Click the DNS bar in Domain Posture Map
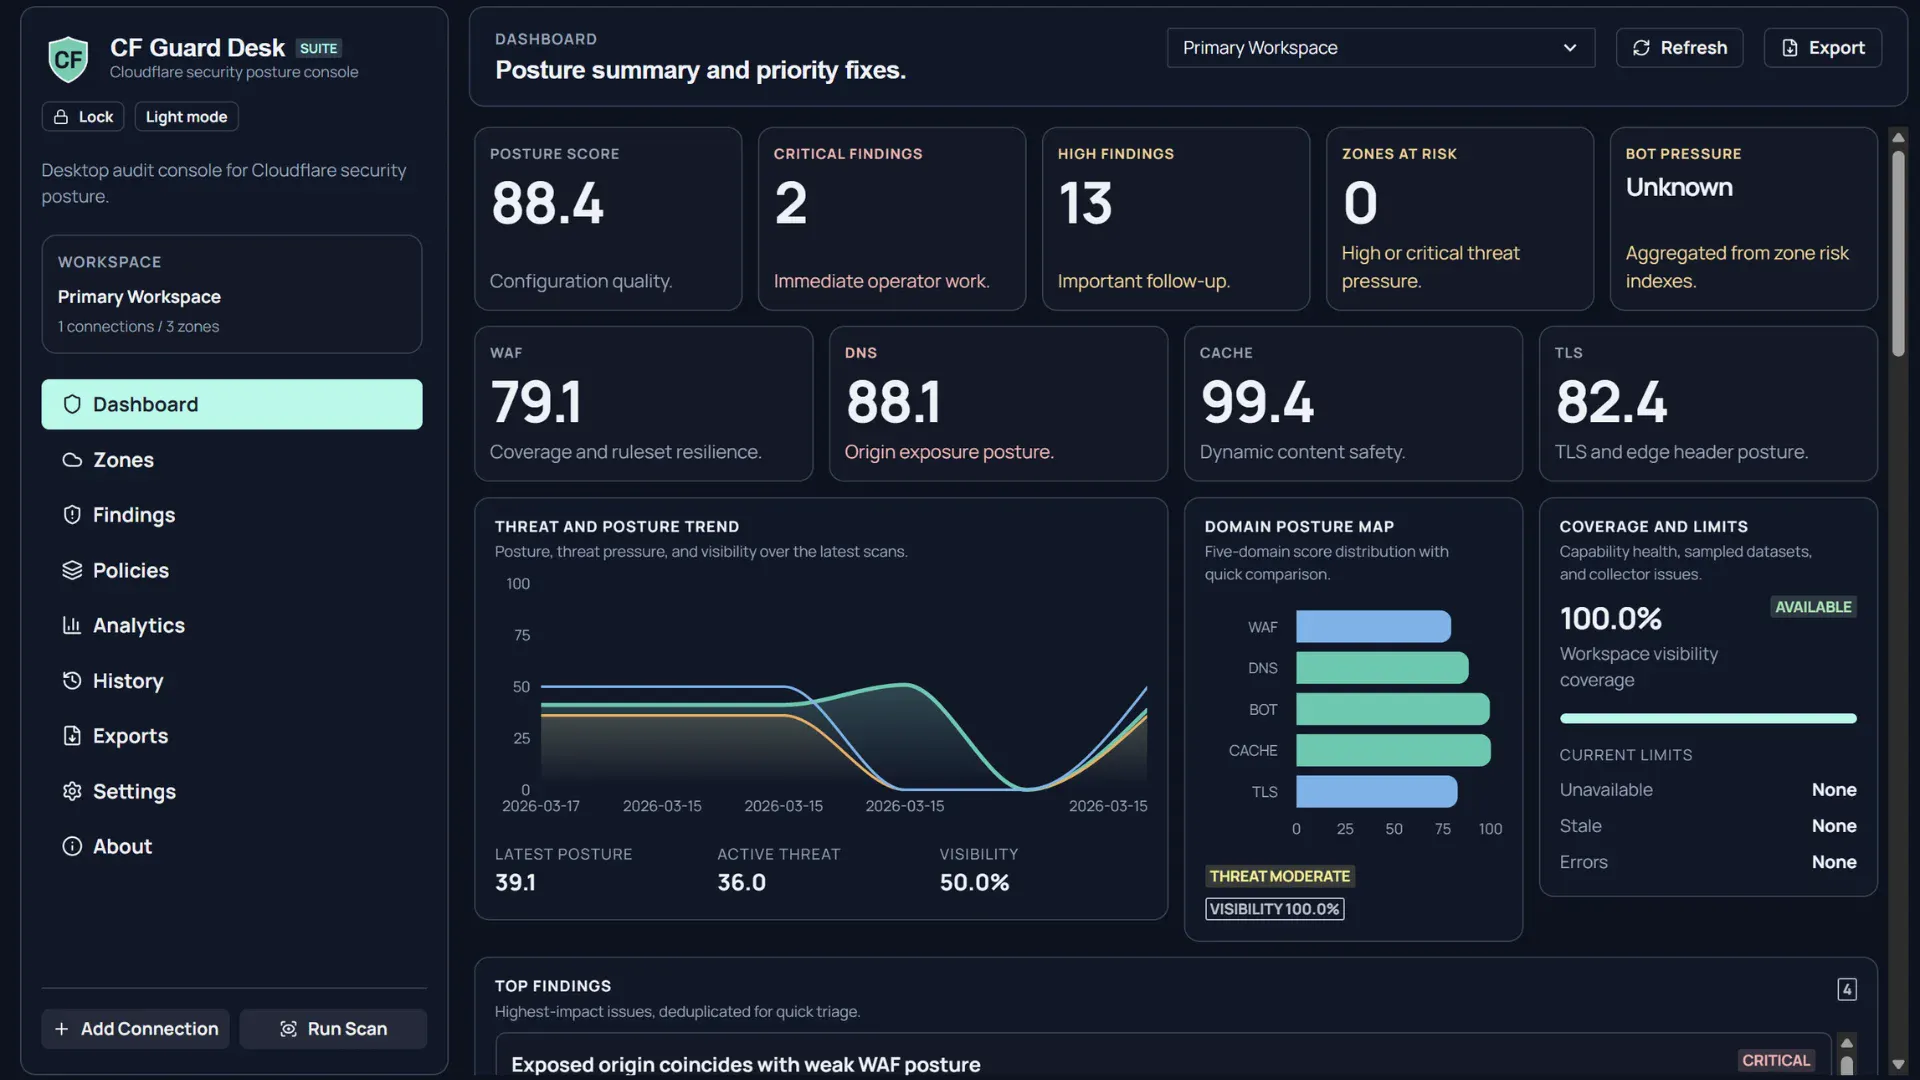Image resolution: width=1920 pixels, height=1080 pixels. pyautogui.click(x=1382, y=668)
